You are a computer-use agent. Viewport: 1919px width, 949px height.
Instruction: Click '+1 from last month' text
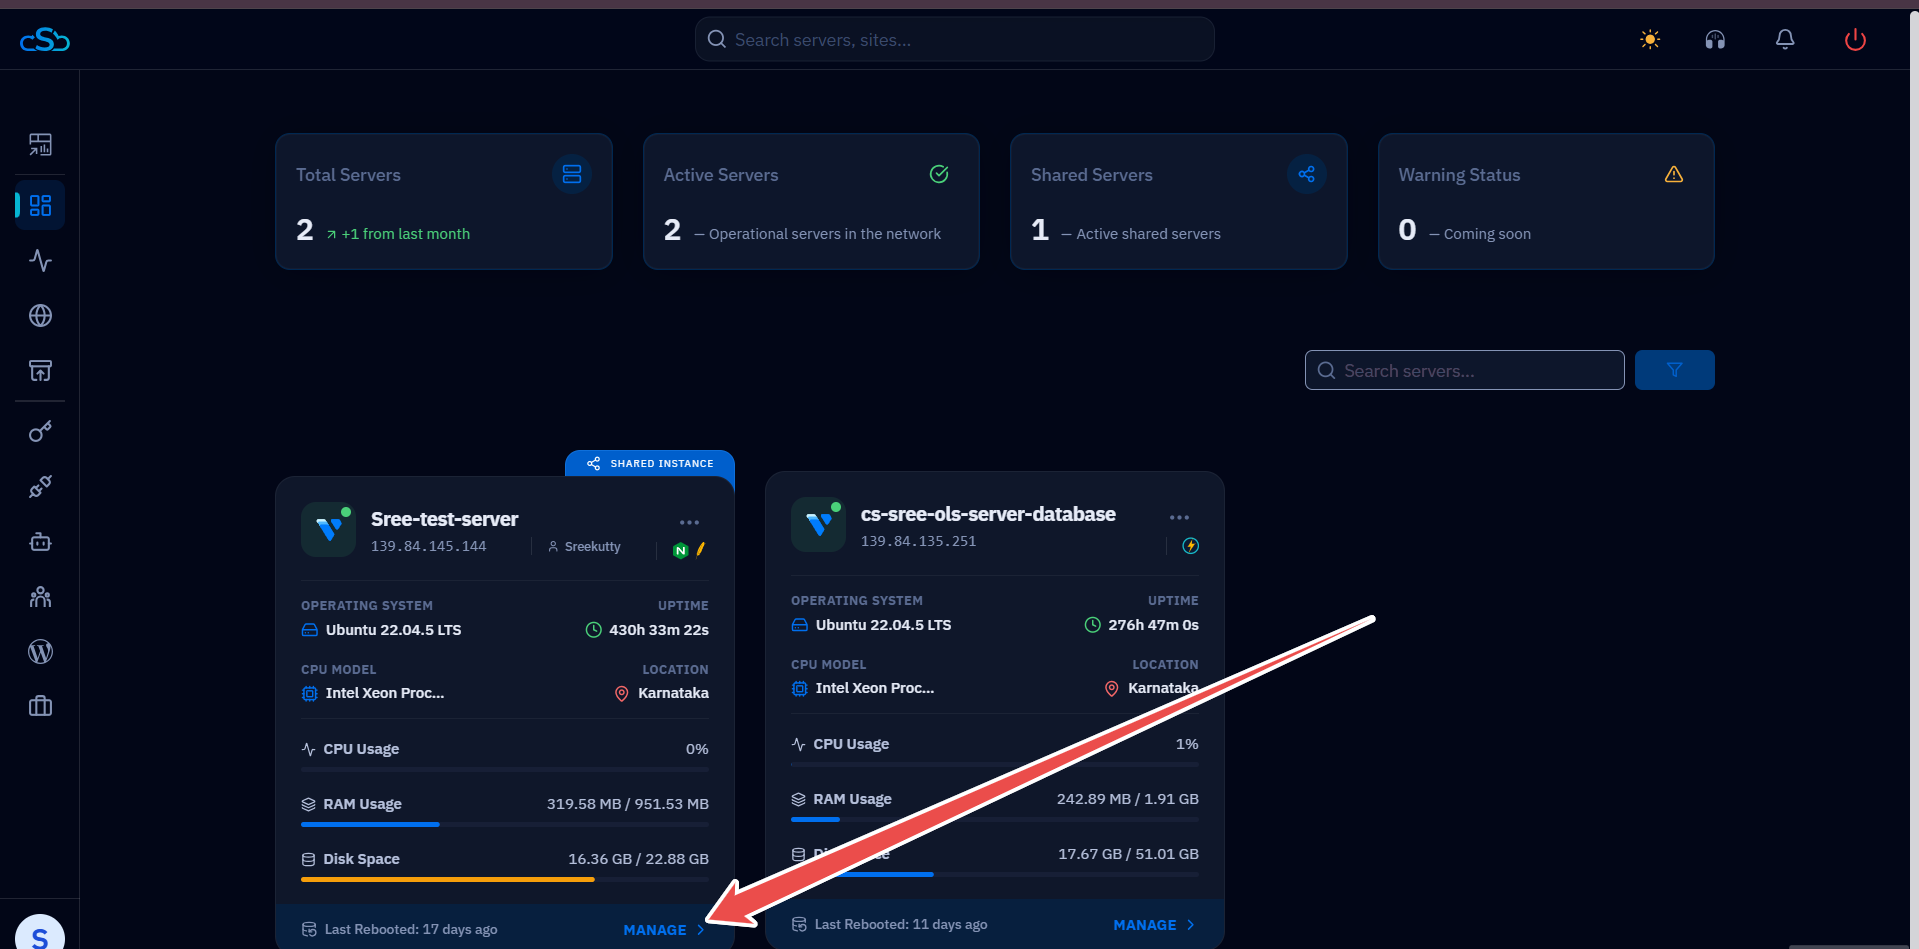click(x=406, y=234)
